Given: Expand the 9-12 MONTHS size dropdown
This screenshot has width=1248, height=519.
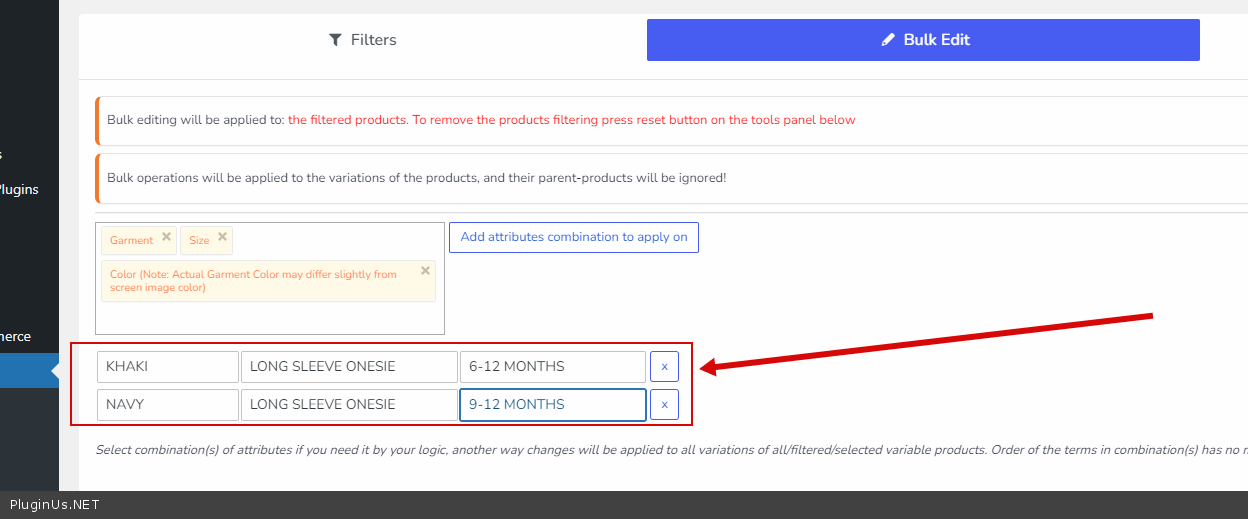Looking at the screenshot, I should coord(552,405).
